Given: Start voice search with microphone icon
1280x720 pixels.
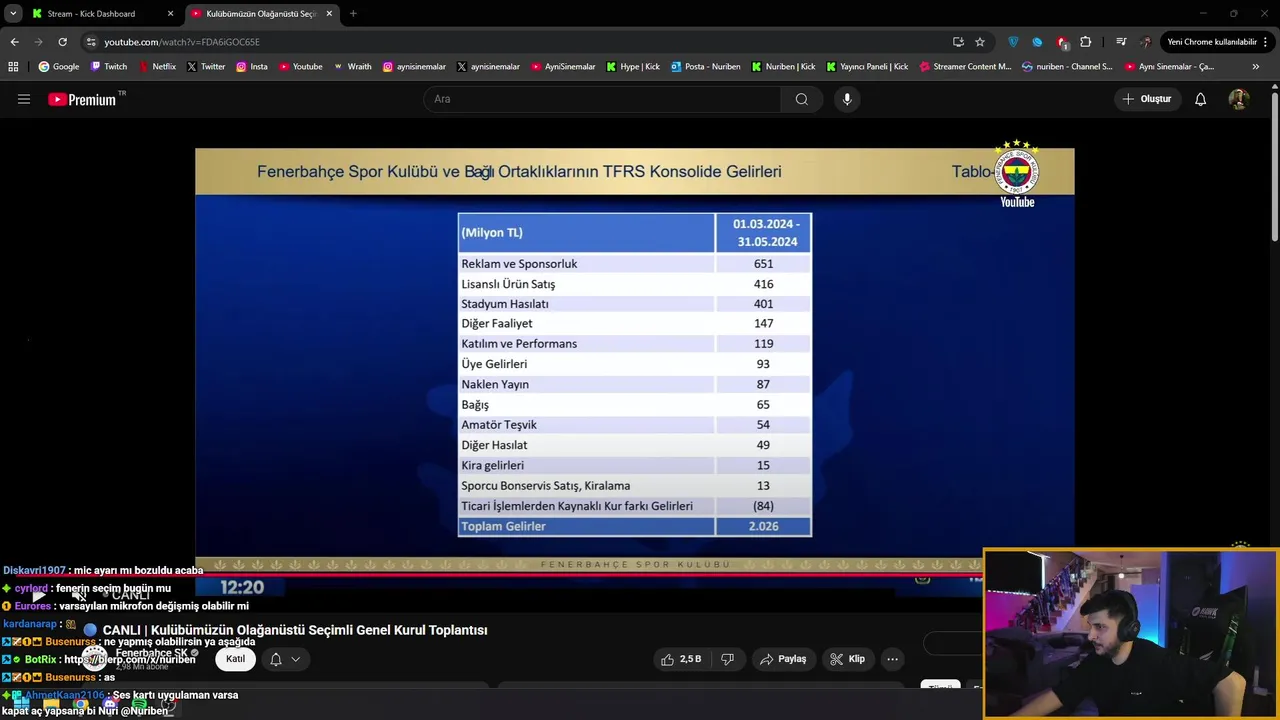Looking at the screenshot, I should click(x=847, y=99).
